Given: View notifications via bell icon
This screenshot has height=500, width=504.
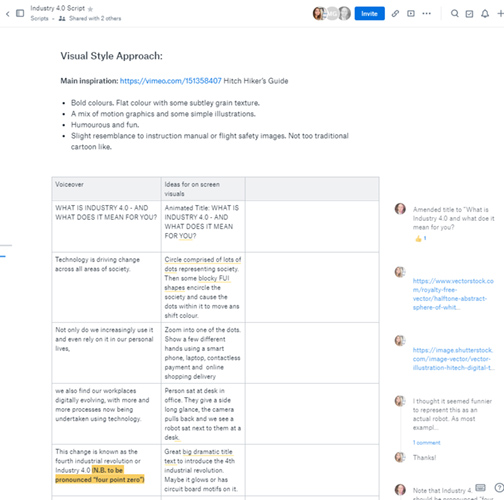Looking at the screenshot, I should [485, 14].
